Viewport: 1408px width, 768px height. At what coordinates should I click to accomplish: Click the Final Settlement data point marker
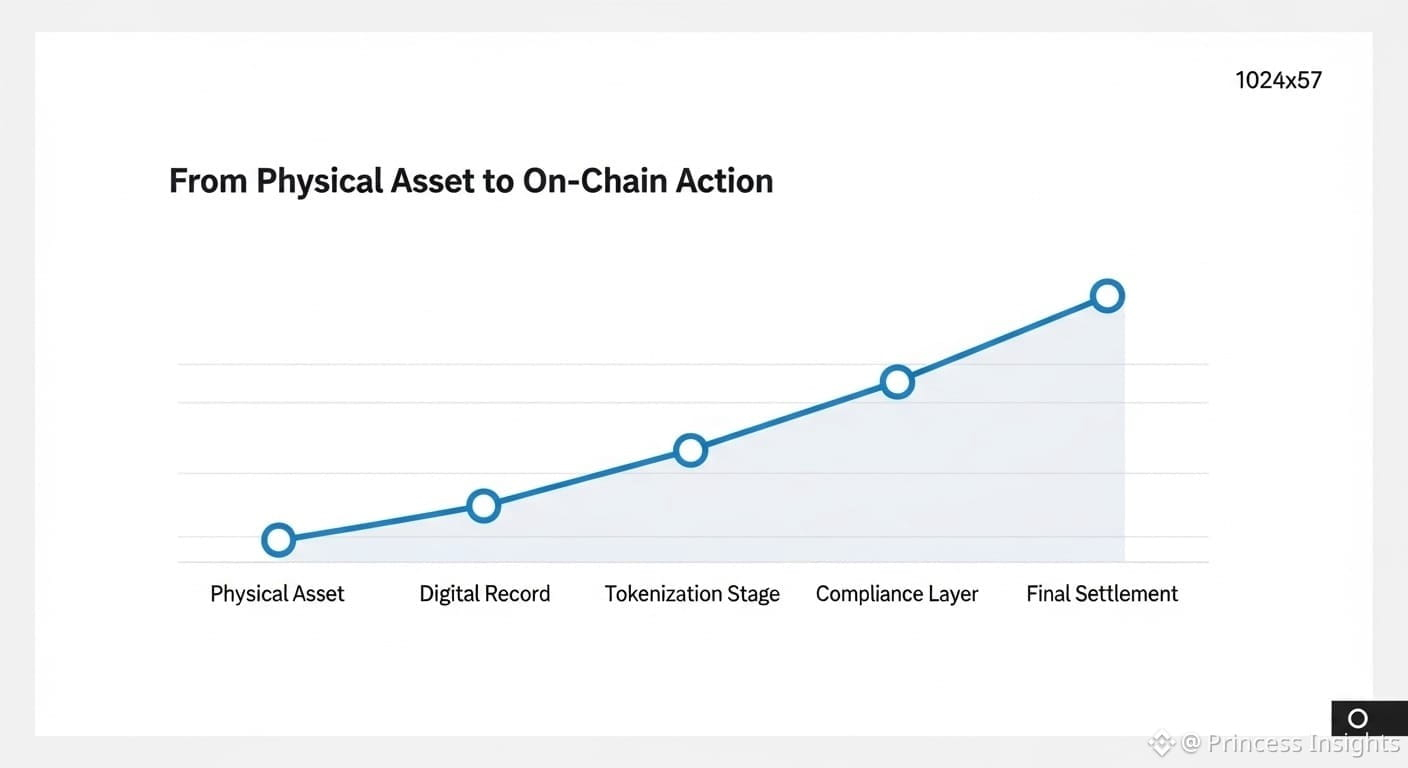(1107, 295)
